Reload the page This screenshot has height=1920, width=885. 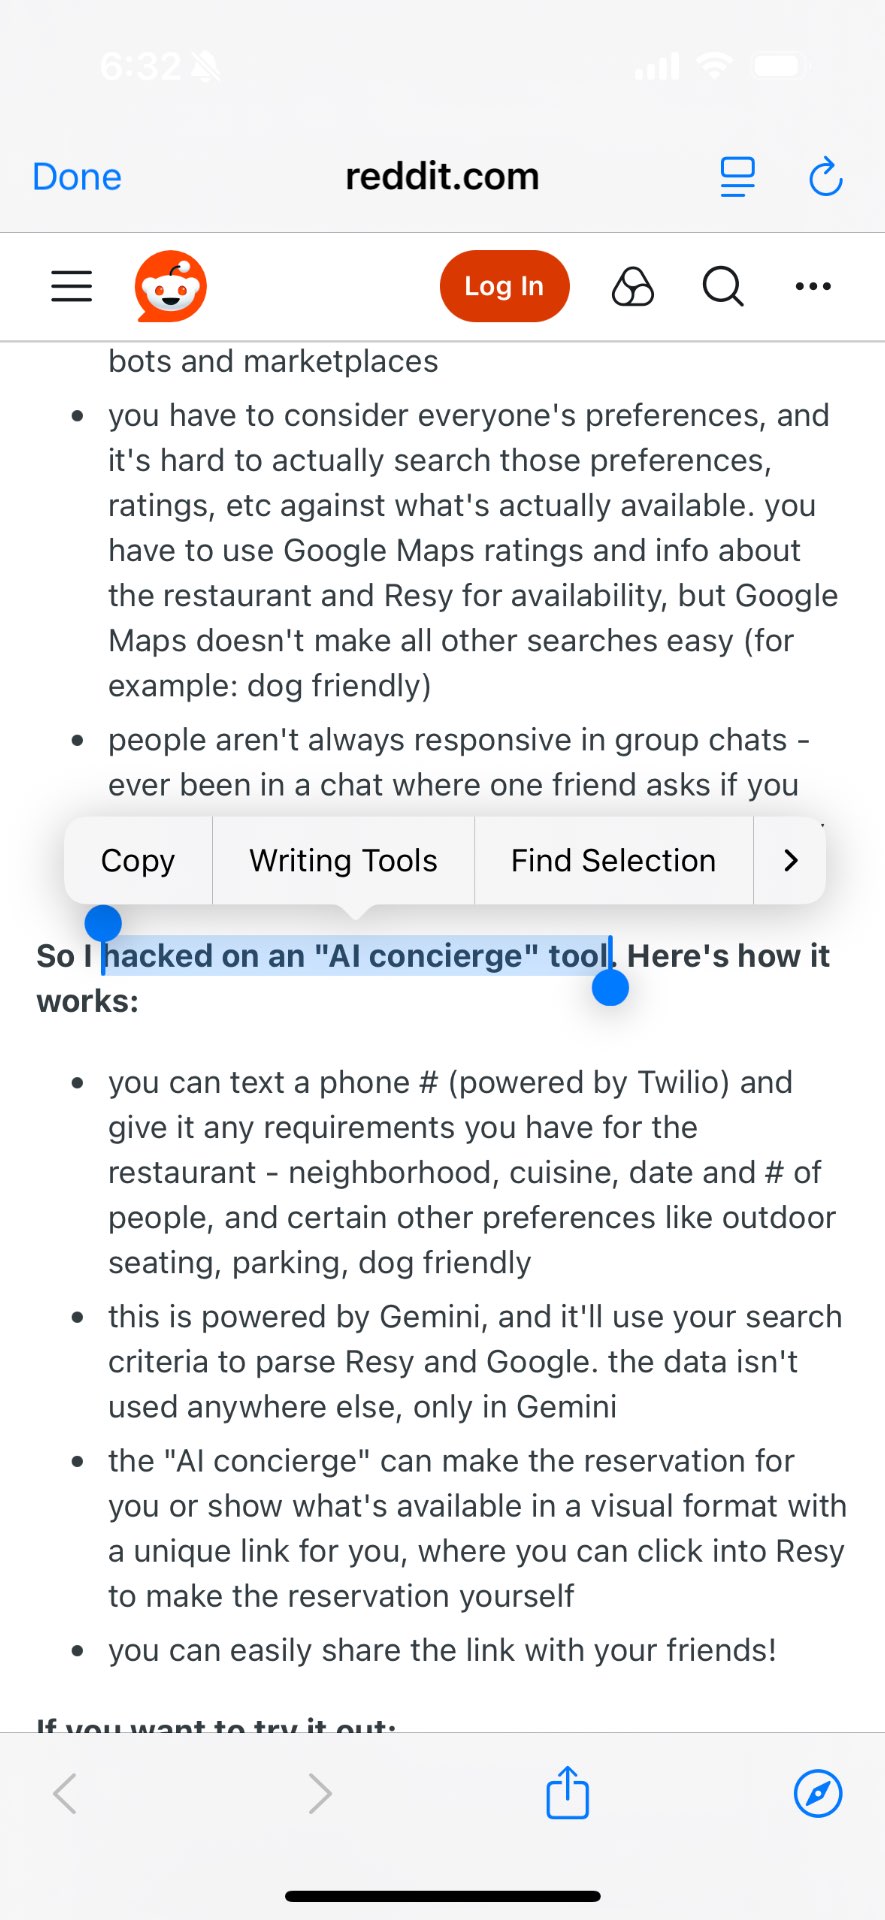pos(826,177)
